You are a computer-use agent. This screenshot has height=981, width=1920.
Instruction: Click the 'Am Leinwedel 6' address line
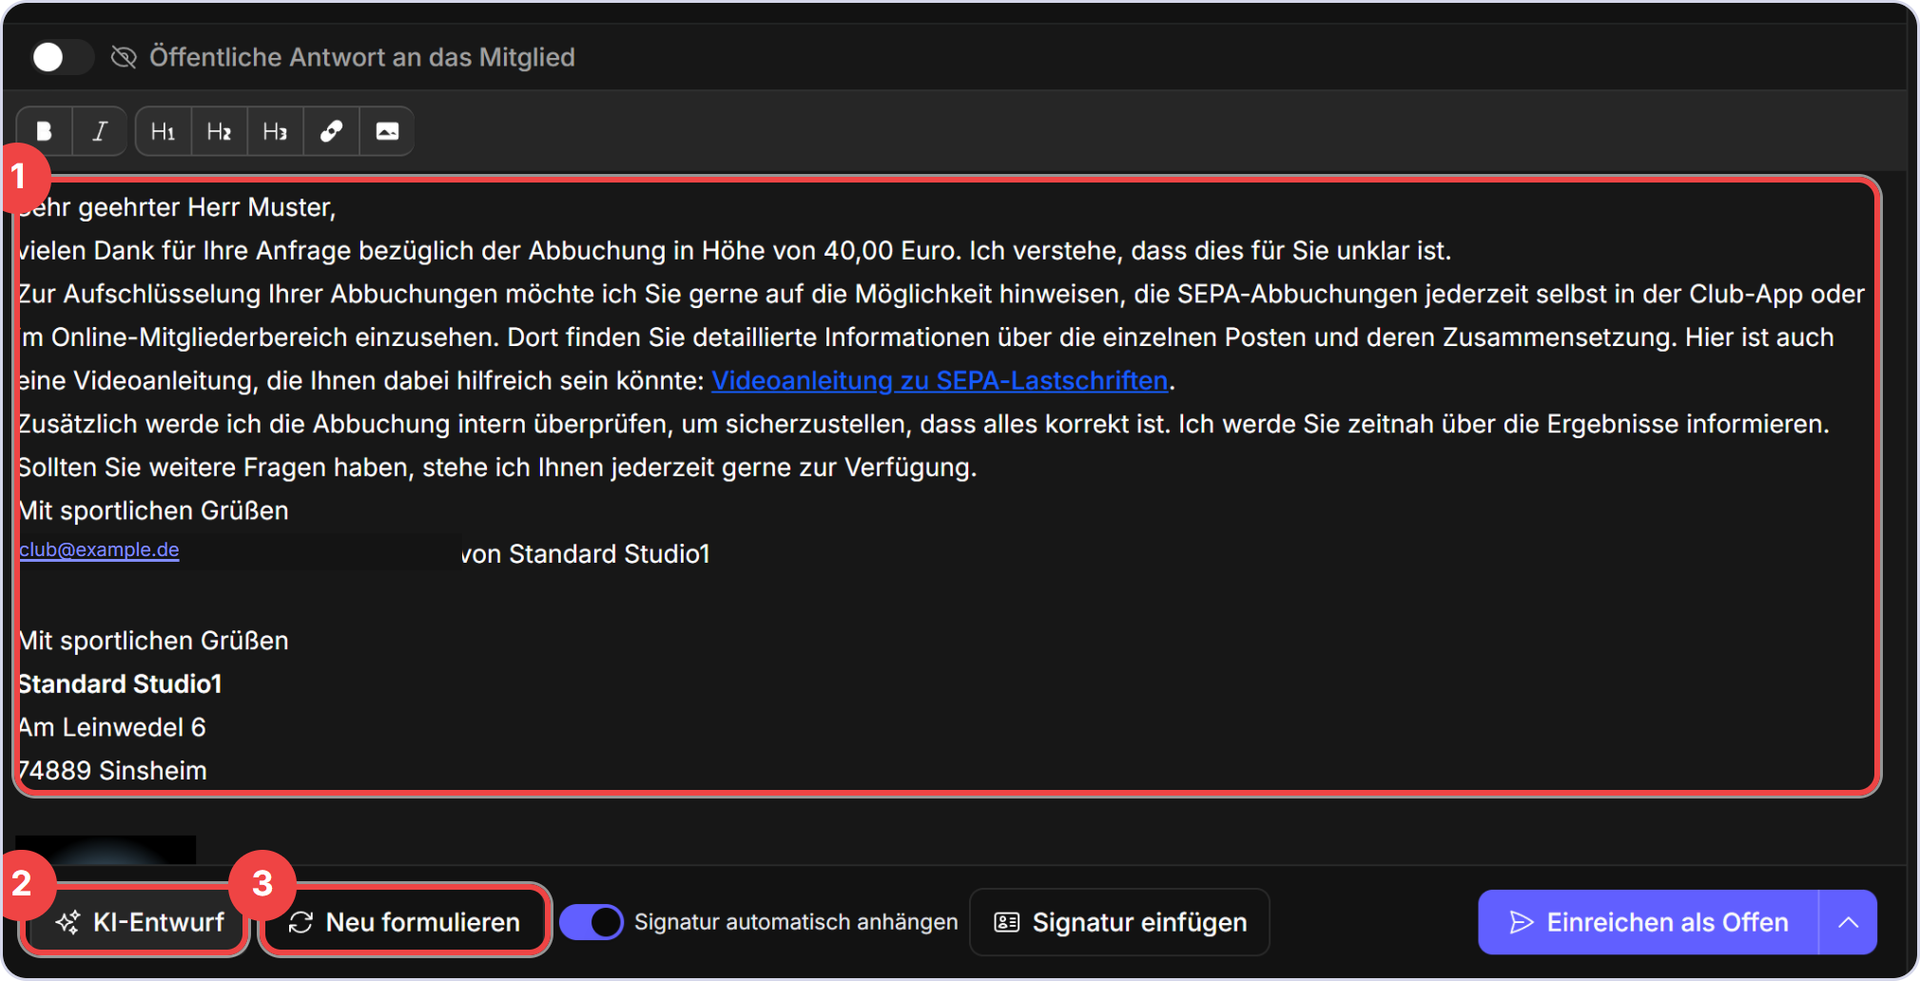(112, 727)
